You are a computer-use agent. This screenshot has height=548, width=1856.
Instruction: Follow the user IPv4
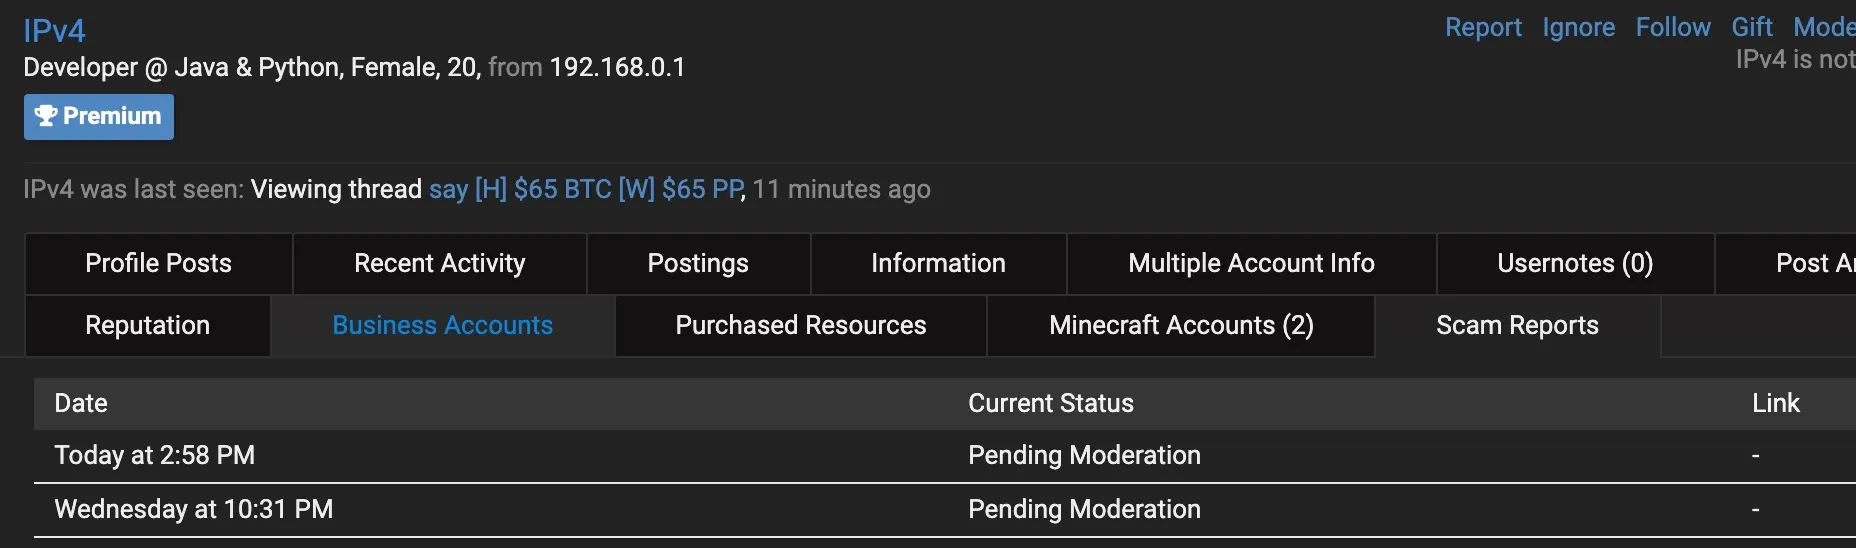tap(1672, 28)
